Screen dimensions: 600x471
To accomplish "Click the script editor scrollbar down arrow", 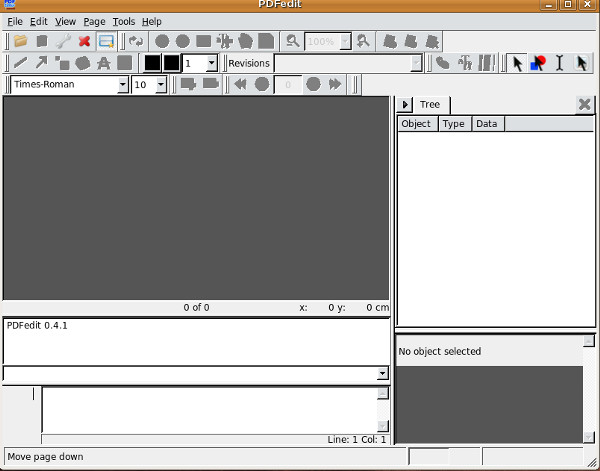I will (383, 426).
